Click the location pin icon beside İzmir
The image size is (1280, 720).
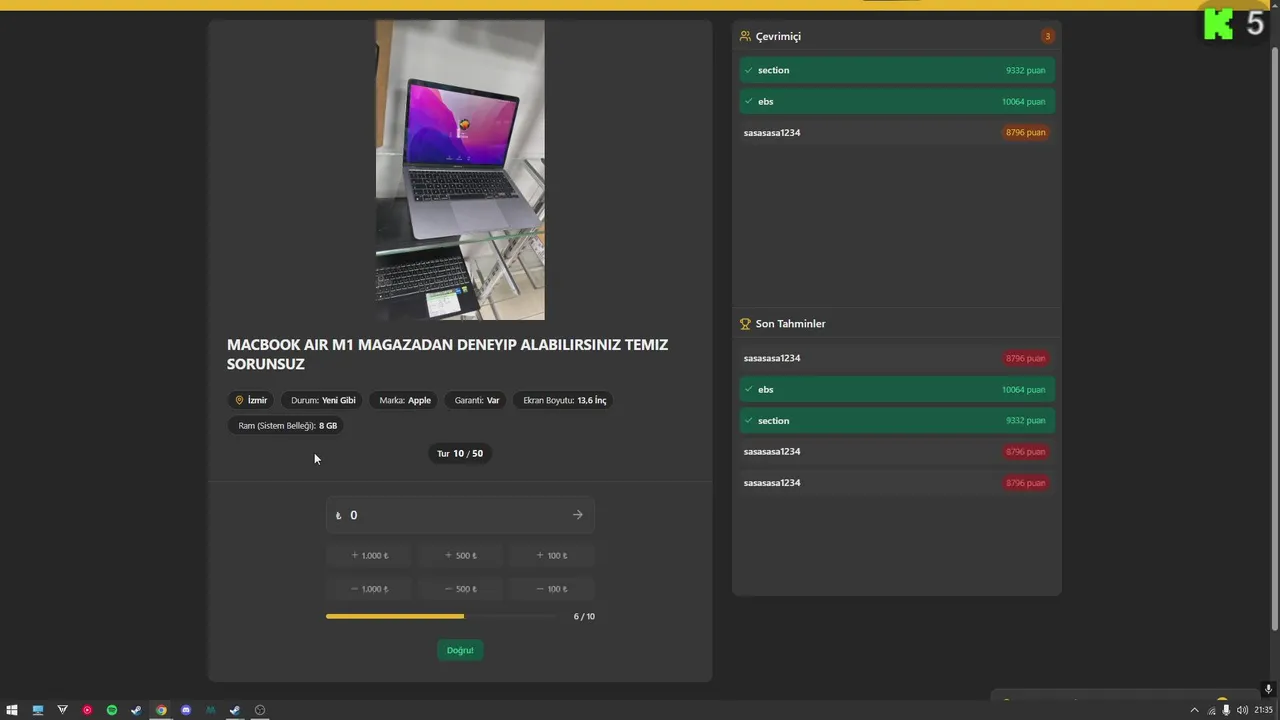[239, 400]
